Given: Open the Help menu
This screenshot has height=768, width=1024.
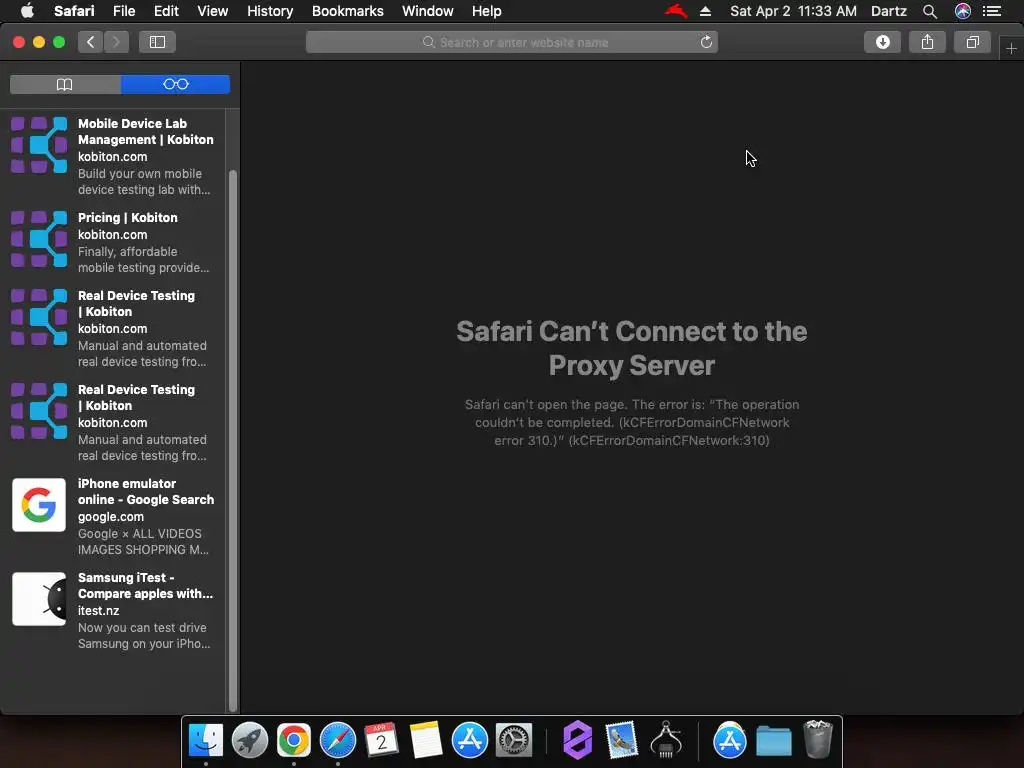Looking at the screenshot, I should point(487,11).
